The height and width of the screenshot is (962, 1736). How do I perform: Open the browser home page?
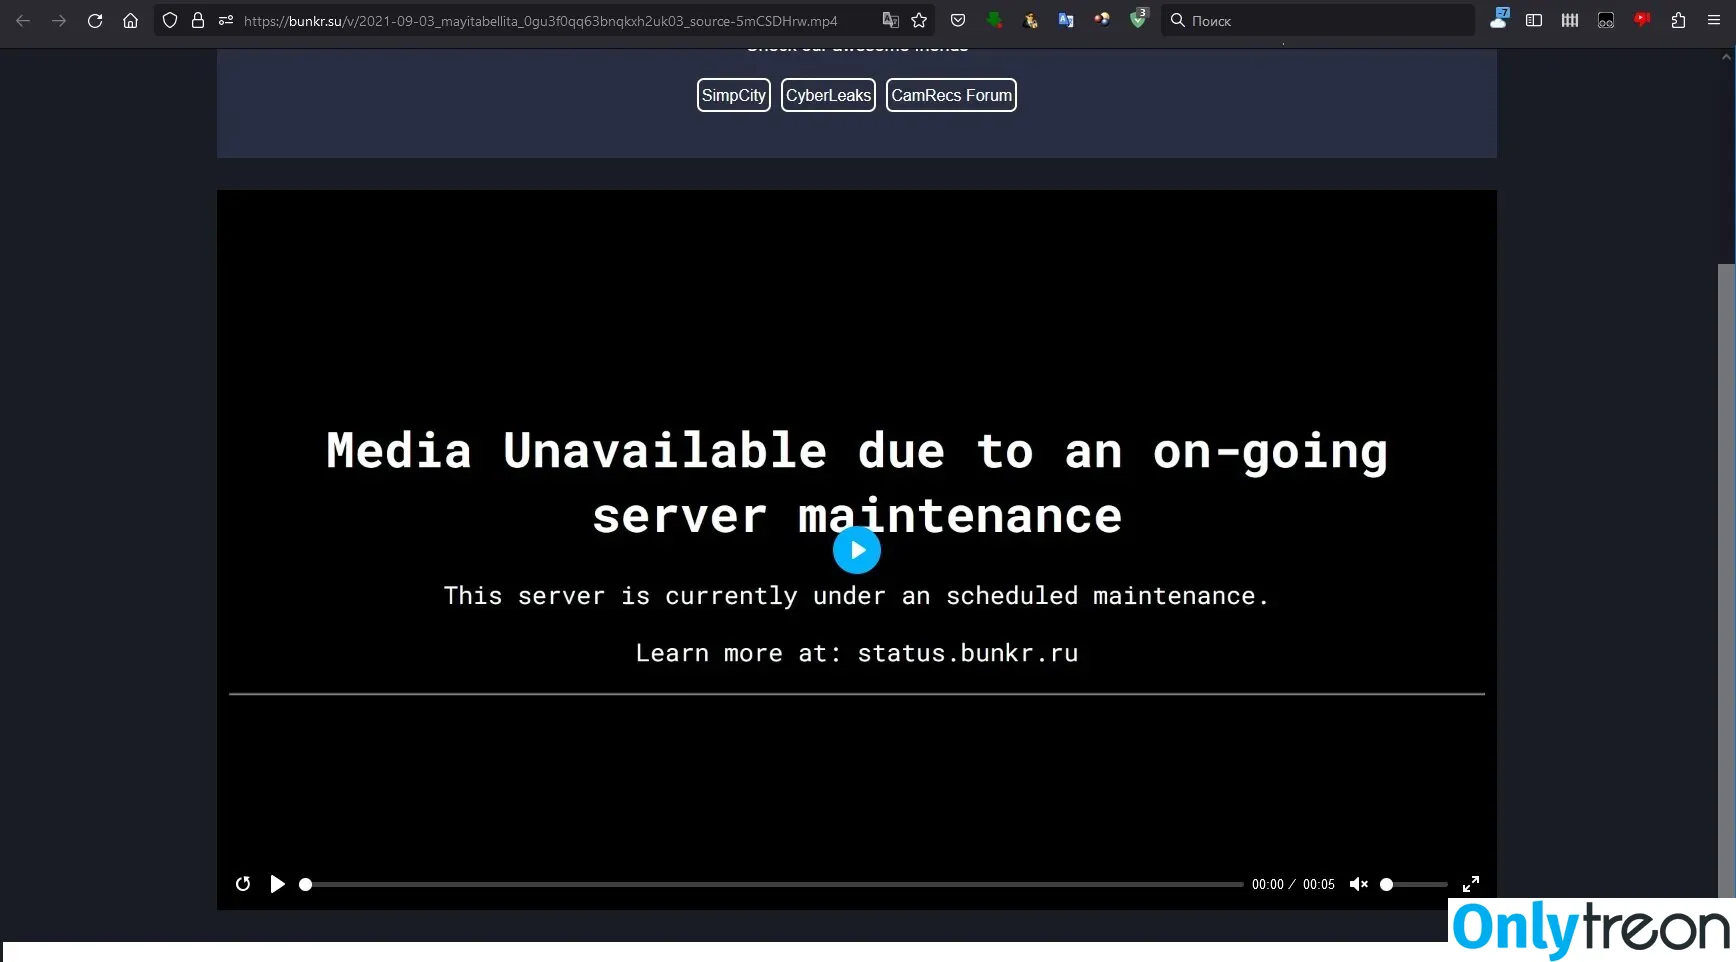(x=130, y=20)
